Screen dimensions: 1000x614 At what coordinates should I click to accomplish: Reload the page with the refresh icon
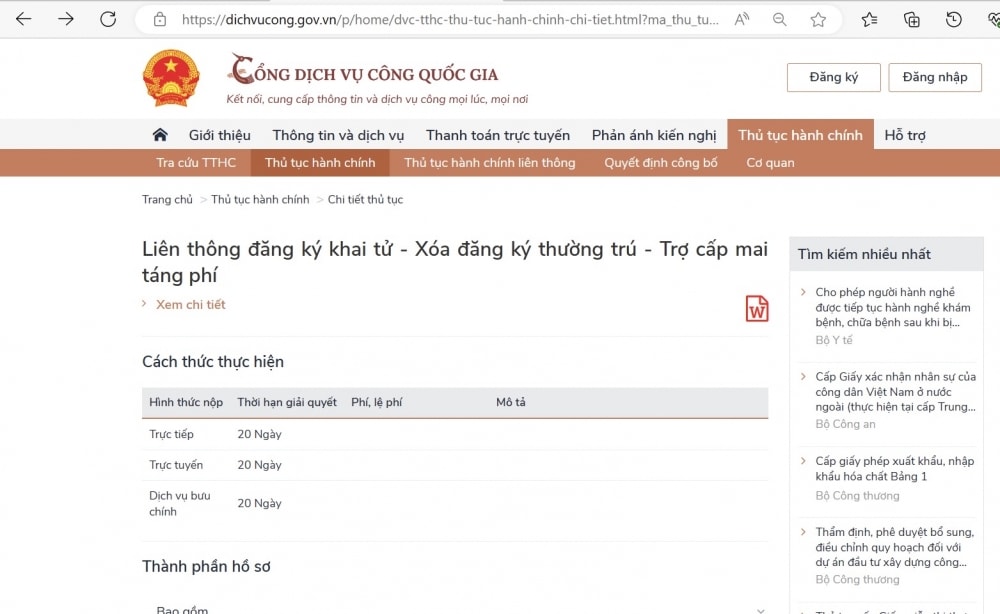click(108, 19)
